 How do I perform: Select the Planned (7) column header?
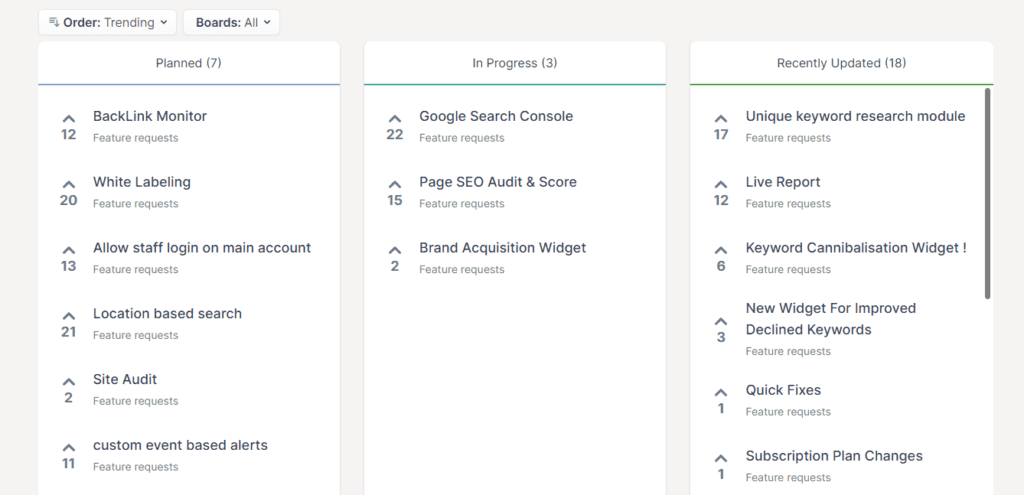[x=188, y=63]
